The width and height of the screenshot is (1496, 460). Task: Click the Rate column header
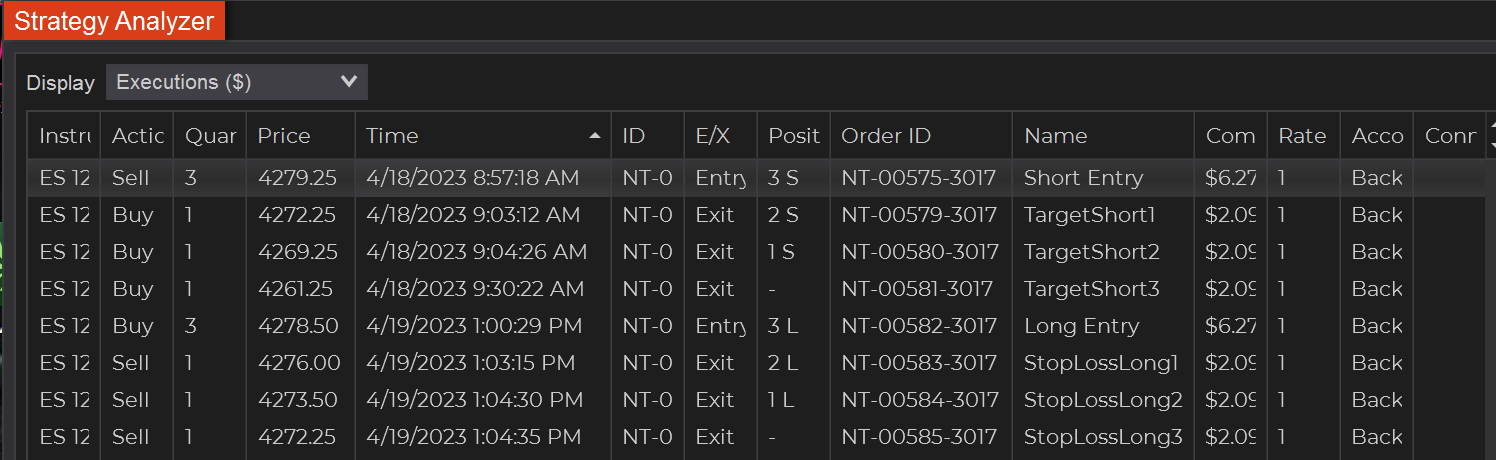pos(1302,136)
